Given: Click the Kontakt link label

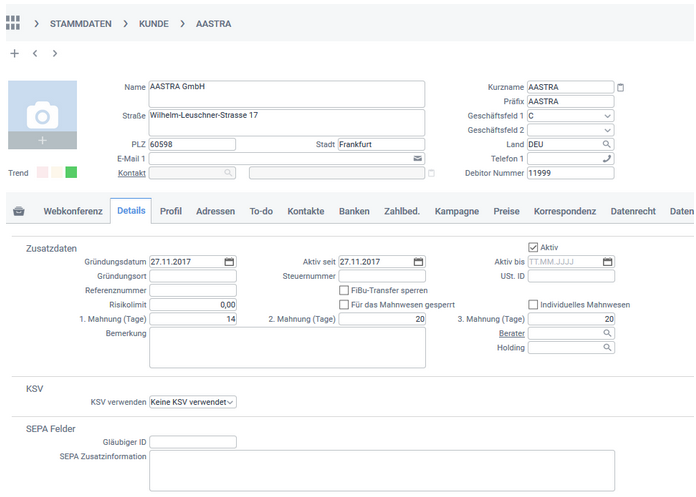Looking at the screenshot, I should coord(132,173).
